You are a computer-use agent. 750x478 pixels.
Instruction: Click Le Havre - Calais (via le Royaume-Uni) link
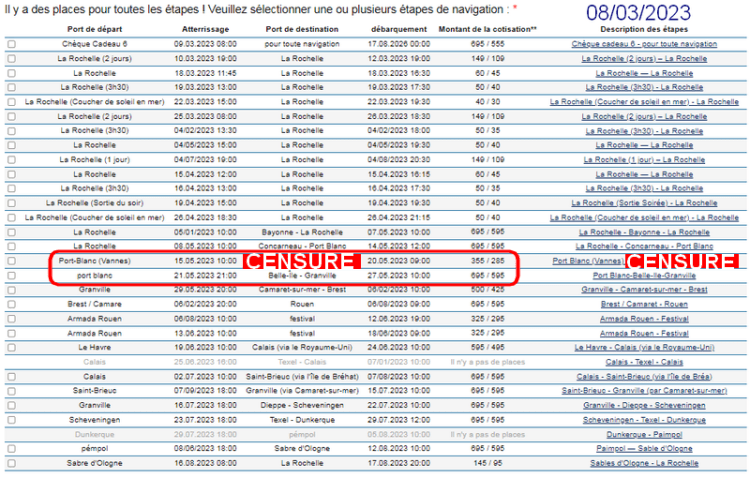644,347
